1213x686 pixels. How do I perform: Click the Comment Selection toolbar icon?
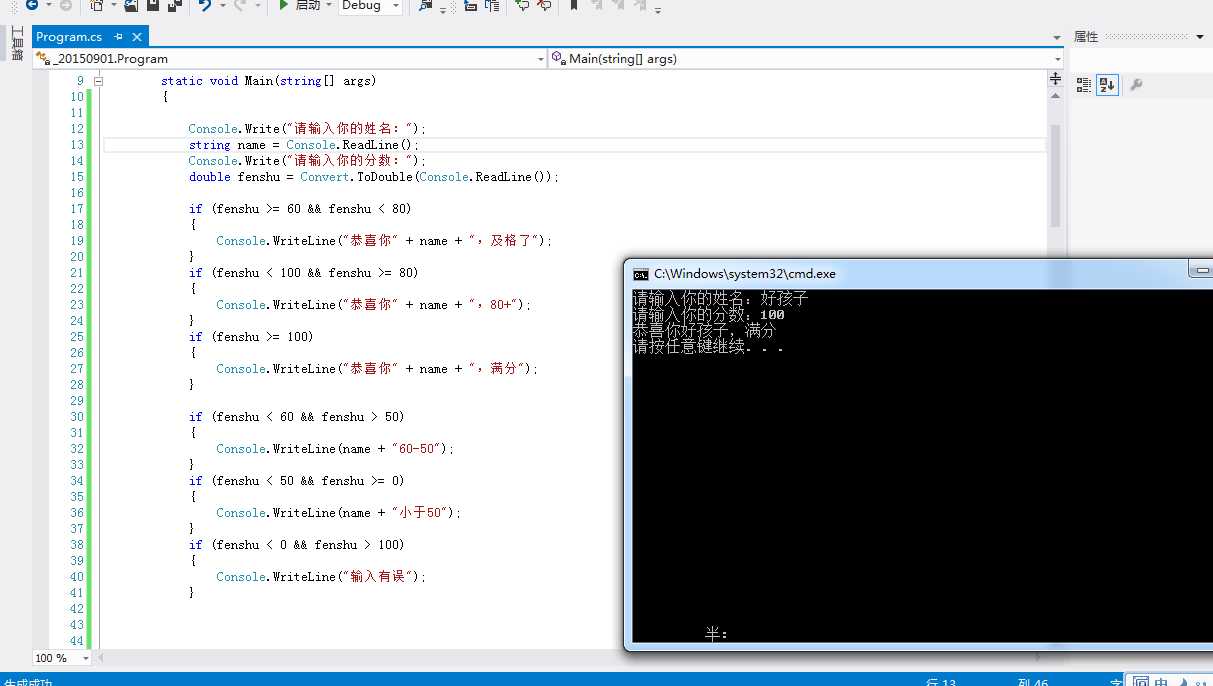[x=522, y=5]
